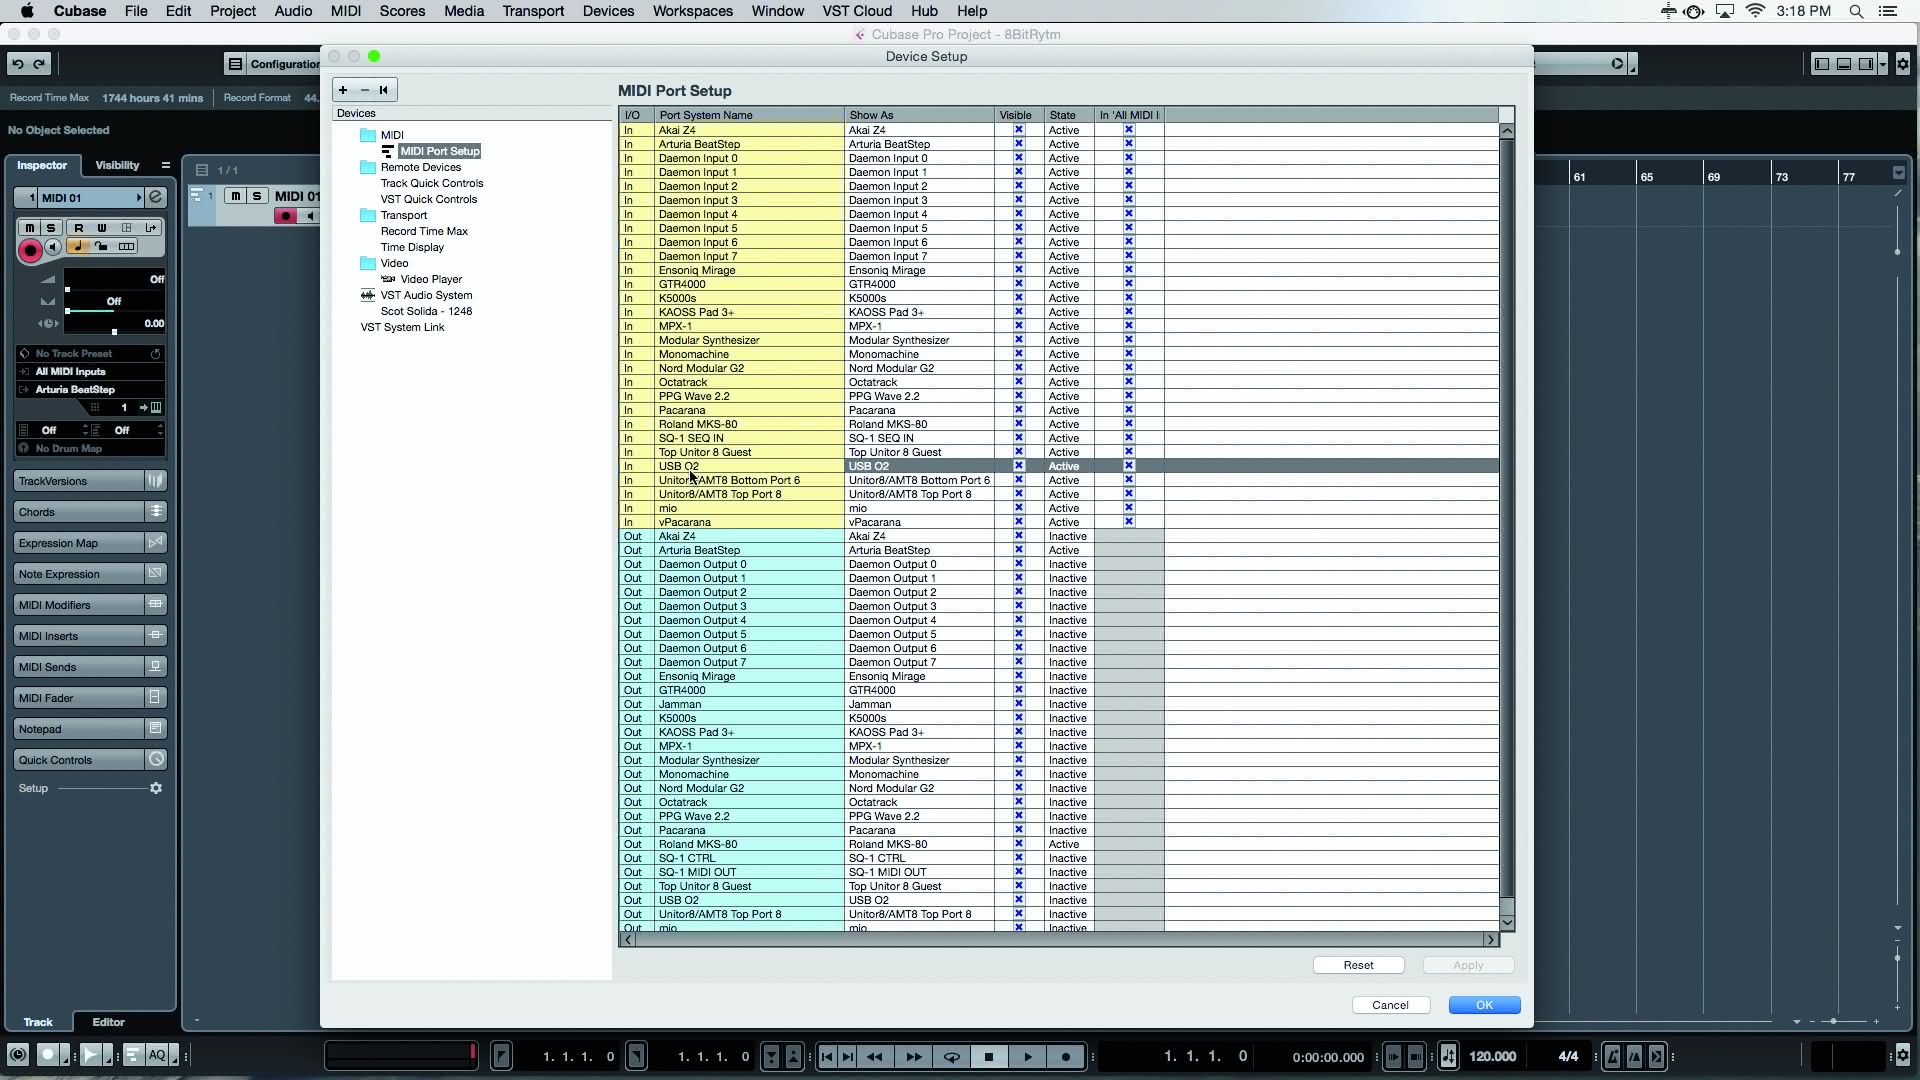Open the All MIDI Inputs routing dropdown
The height and width of the screenshot is (1080, 1920).
pos(90,372)
